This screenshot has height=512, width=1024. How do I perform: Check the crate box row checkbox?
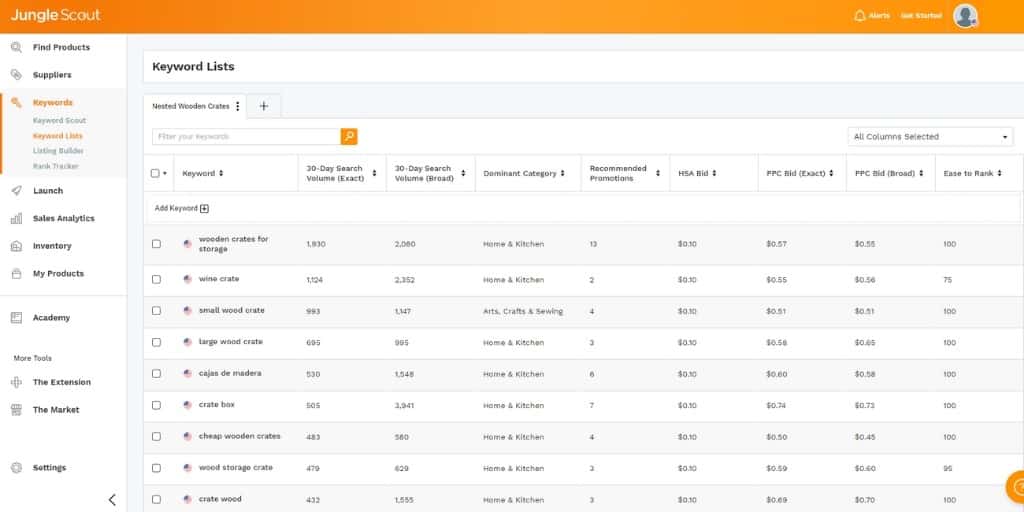tap(156, 405)
